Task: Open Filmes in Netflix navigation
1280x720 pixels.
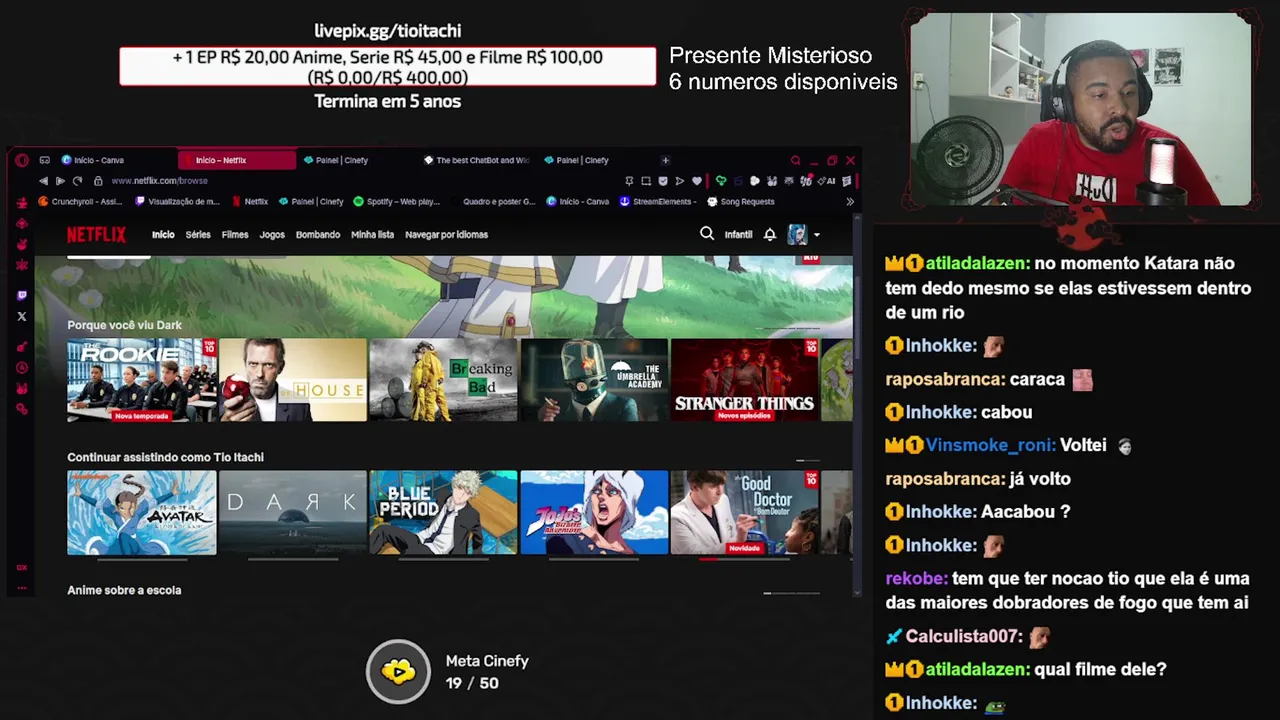Action: [x=235, y=234]
